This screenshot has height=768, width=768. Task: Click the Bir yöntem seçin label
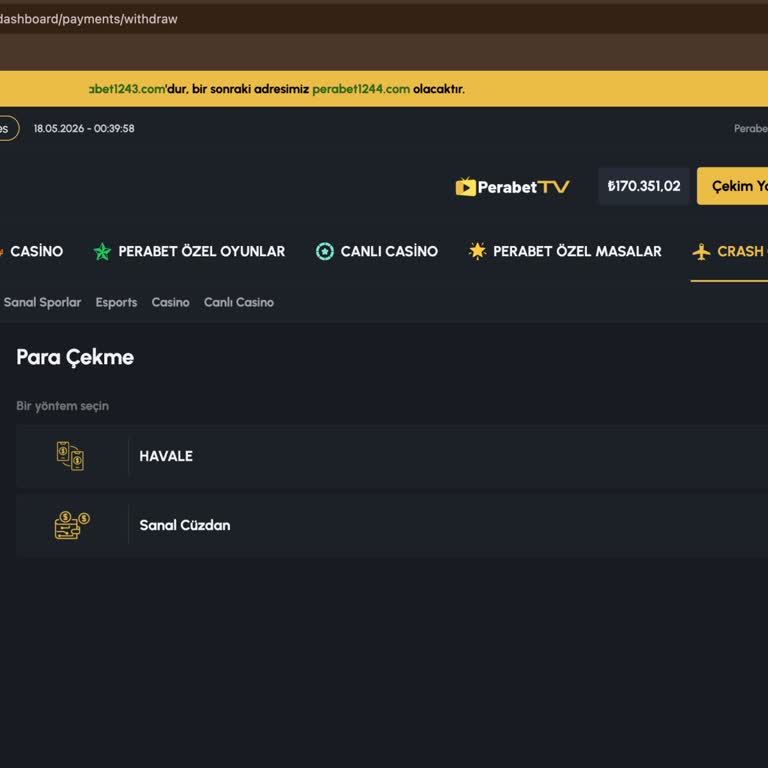pos(63,406)
